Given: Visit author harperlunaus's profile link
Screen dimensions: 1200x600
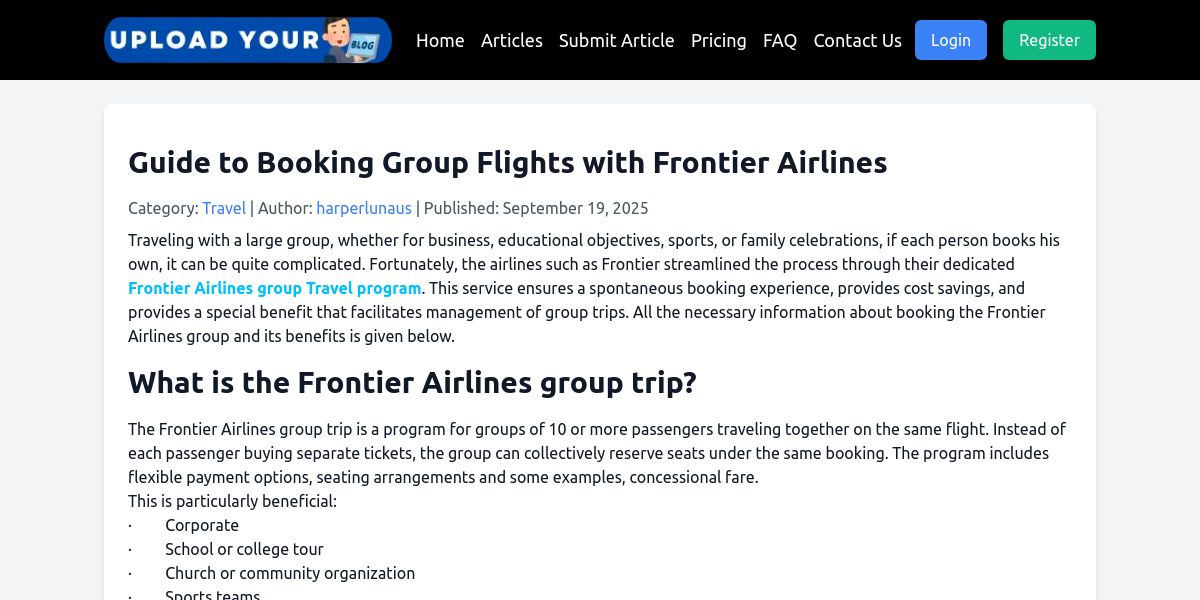Looking at the screenshot, I should pyautogui.click(x=364, y=208).
